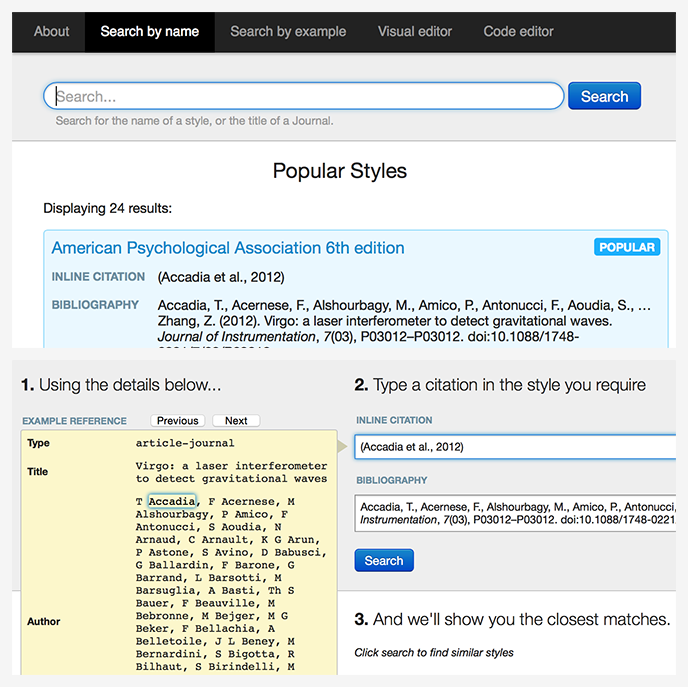Click the Virgo laser interferometer title value
688x687 pixels.
[x=231, y=472]
